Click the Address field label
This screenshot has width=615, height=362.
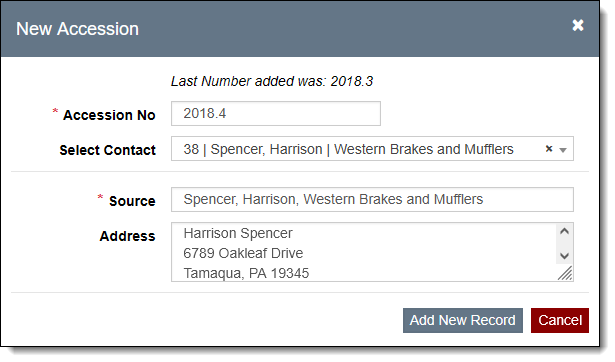click(x=127, y=236)
